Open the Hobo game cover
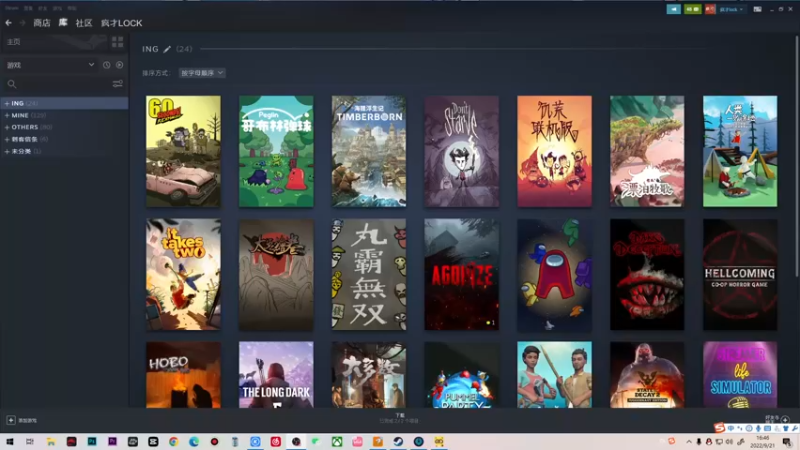The width and height of the screenshot is (800, 450). [x=184, y=374]
